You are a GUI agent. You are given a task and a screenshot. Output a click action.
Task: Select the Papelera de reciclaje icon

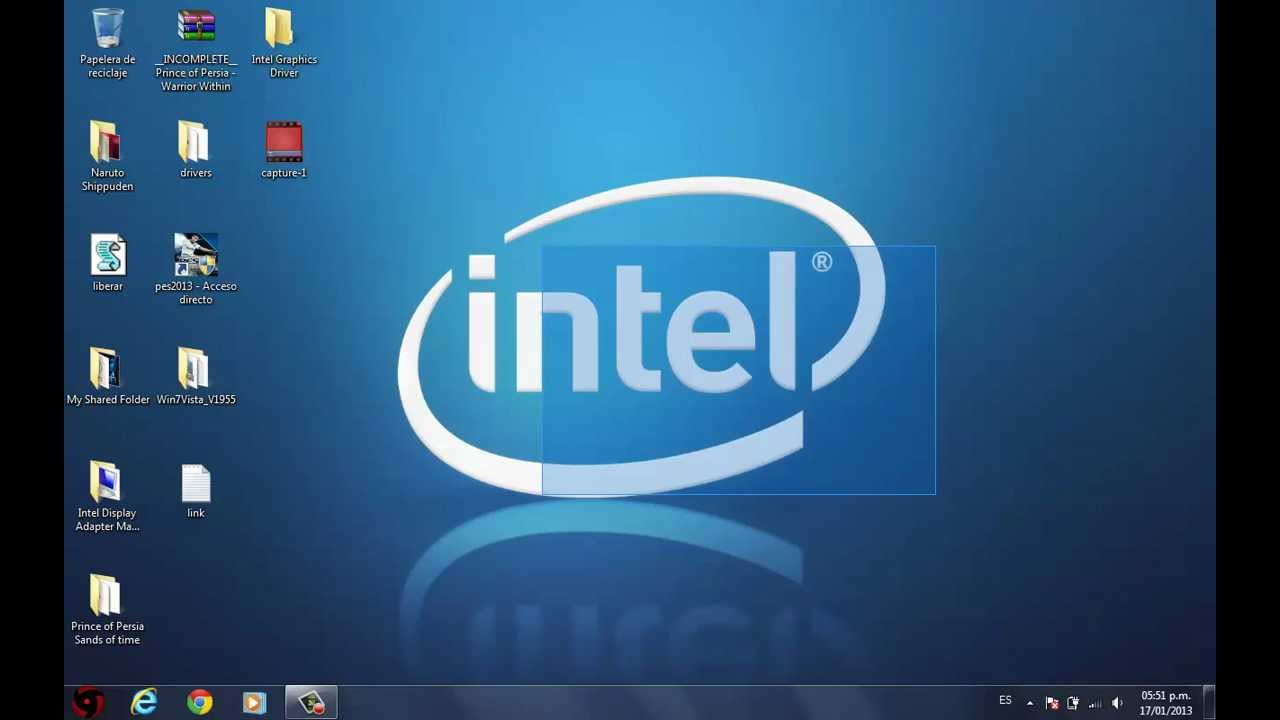coord(107,44)
